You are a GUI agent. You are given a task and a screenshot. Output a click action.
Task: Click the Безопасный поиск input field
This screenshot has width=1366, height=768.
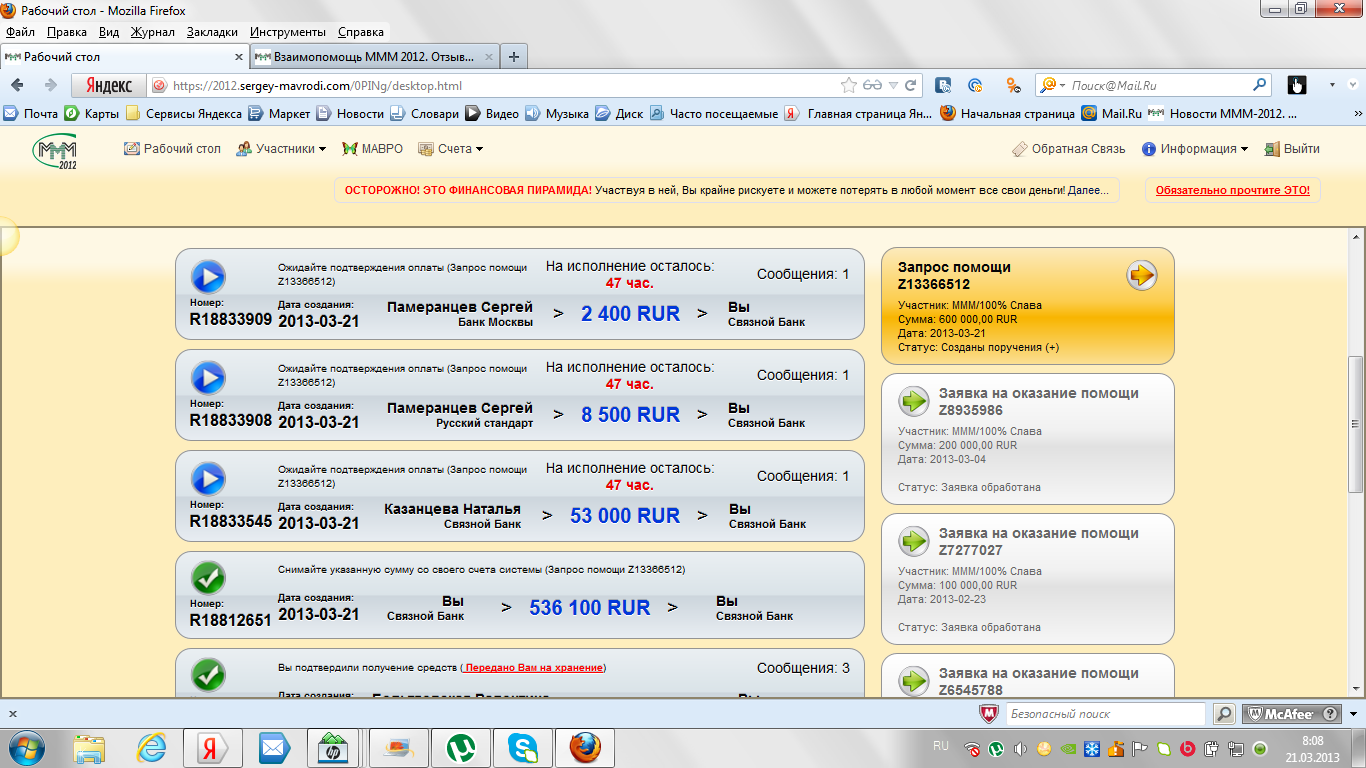(1105, 714)
